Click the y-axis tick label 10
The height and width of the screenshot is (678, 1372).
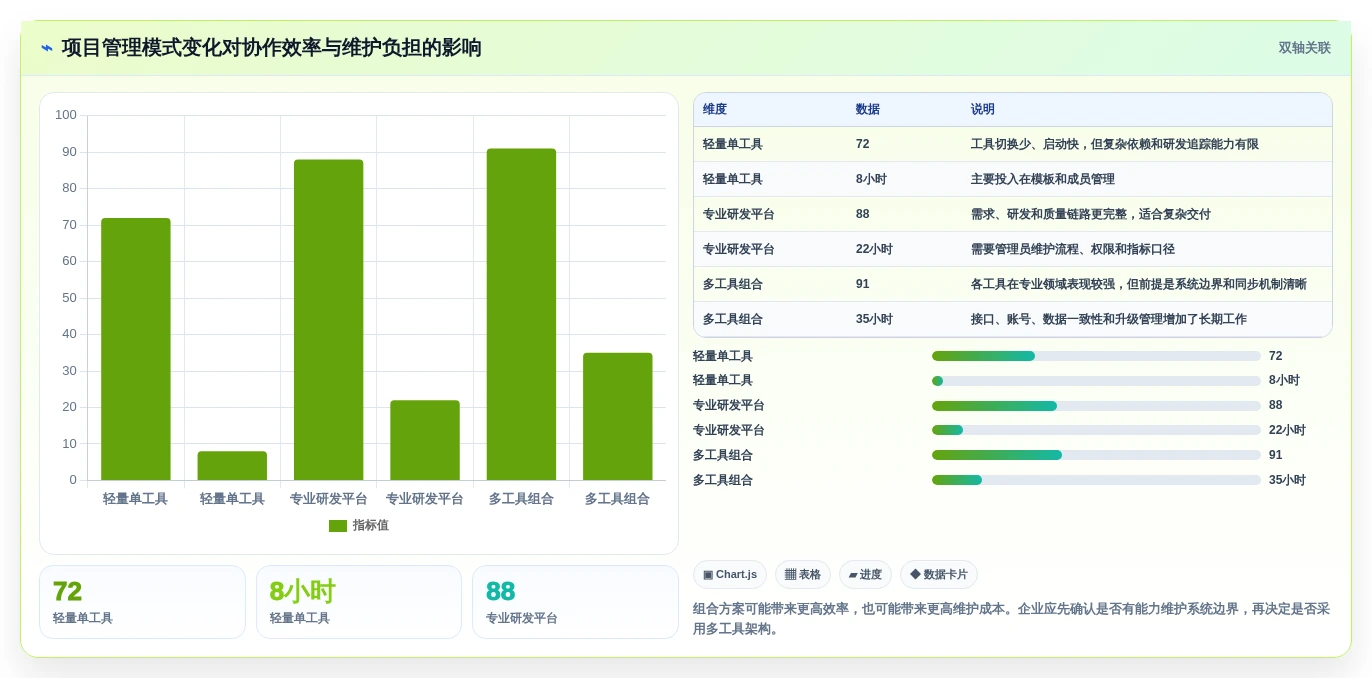70,444
